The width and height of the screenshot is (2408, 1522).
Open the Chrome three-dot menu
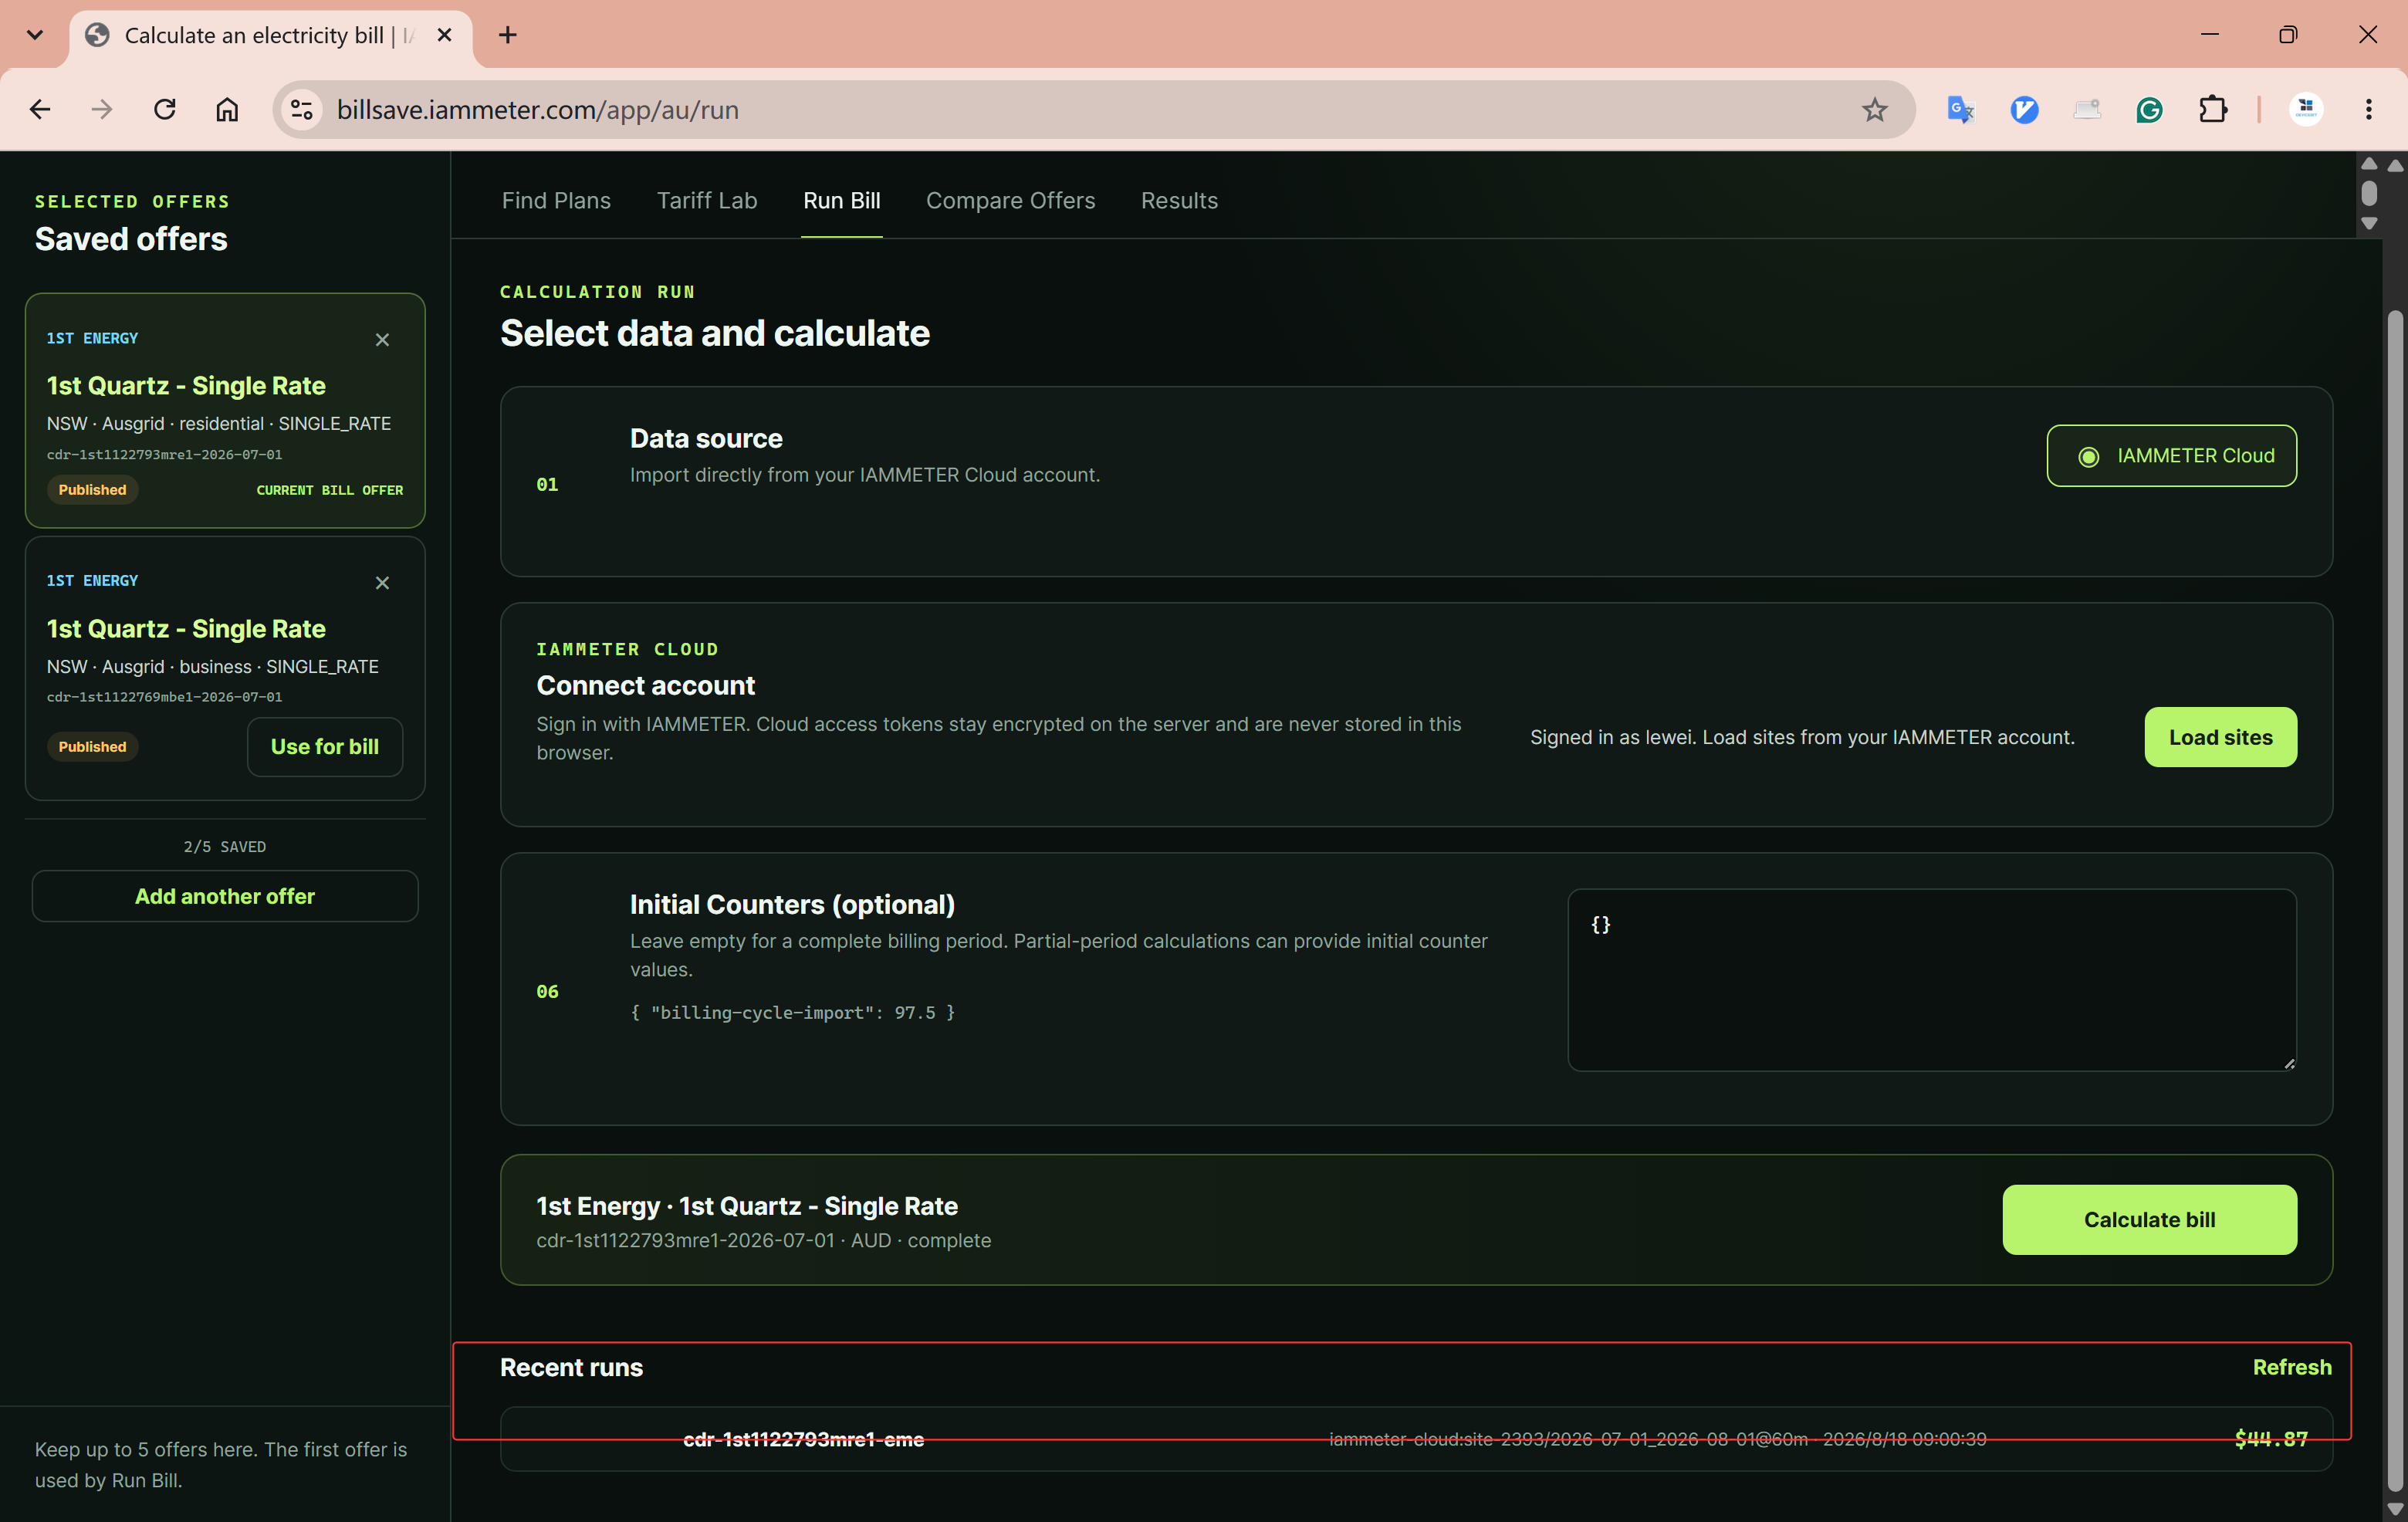2368,109
